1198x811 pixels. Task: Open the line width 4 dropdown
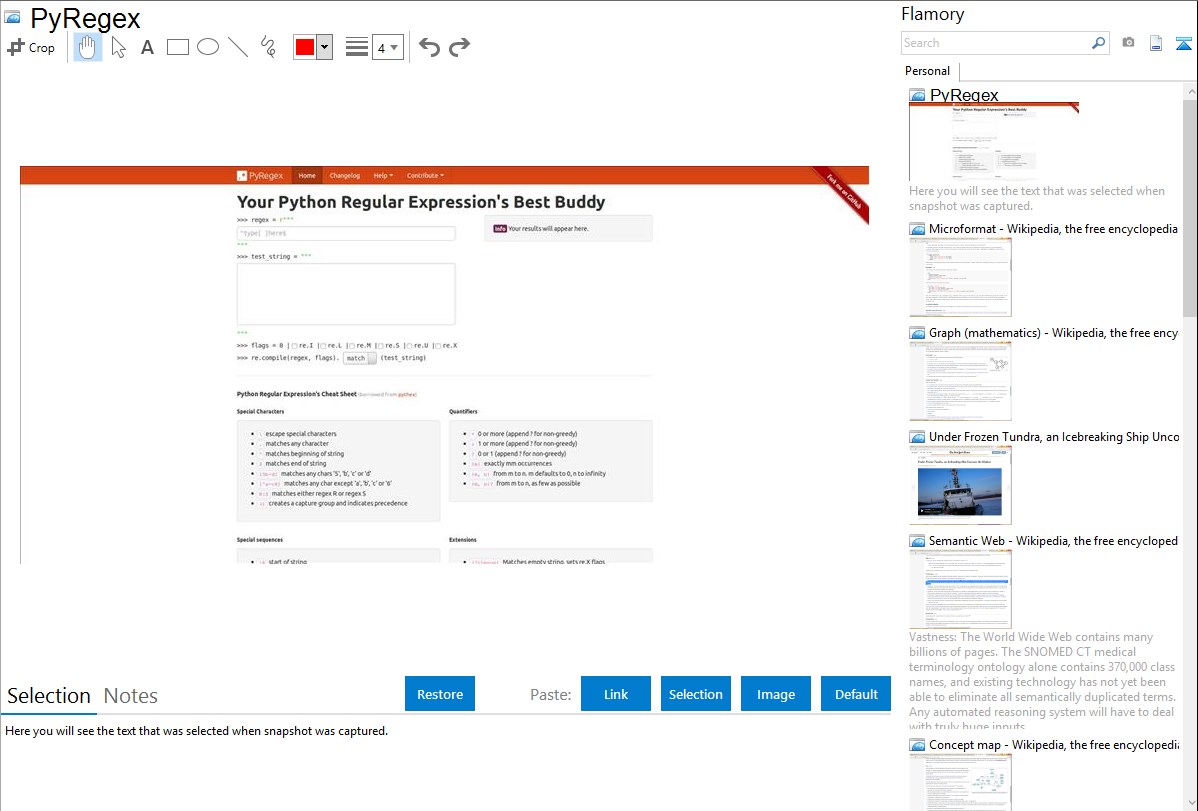tap(388, 48)
